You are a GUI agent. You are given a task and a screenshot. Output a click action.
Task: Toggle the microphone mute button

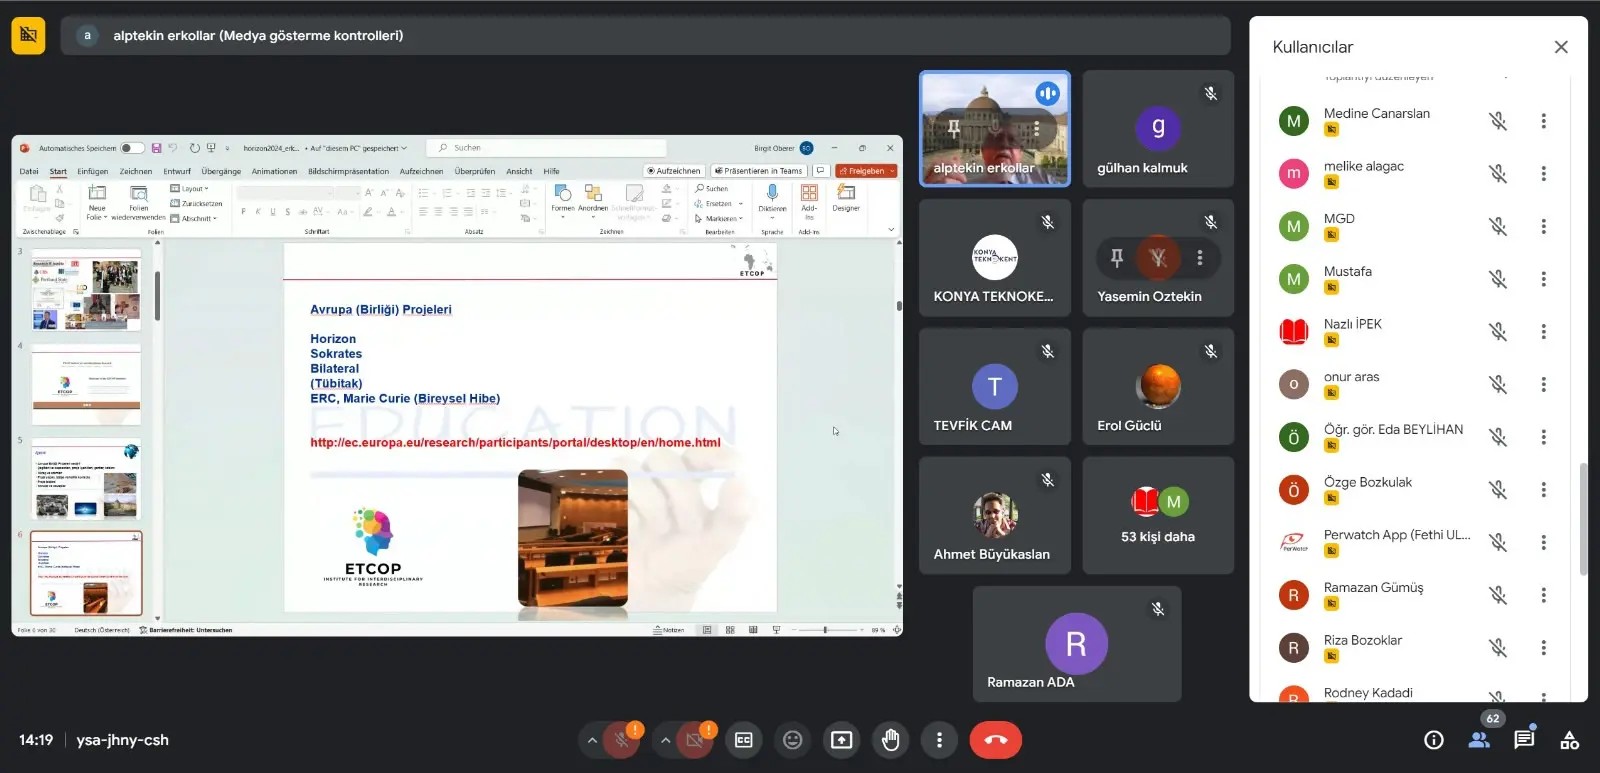(621, 740)
